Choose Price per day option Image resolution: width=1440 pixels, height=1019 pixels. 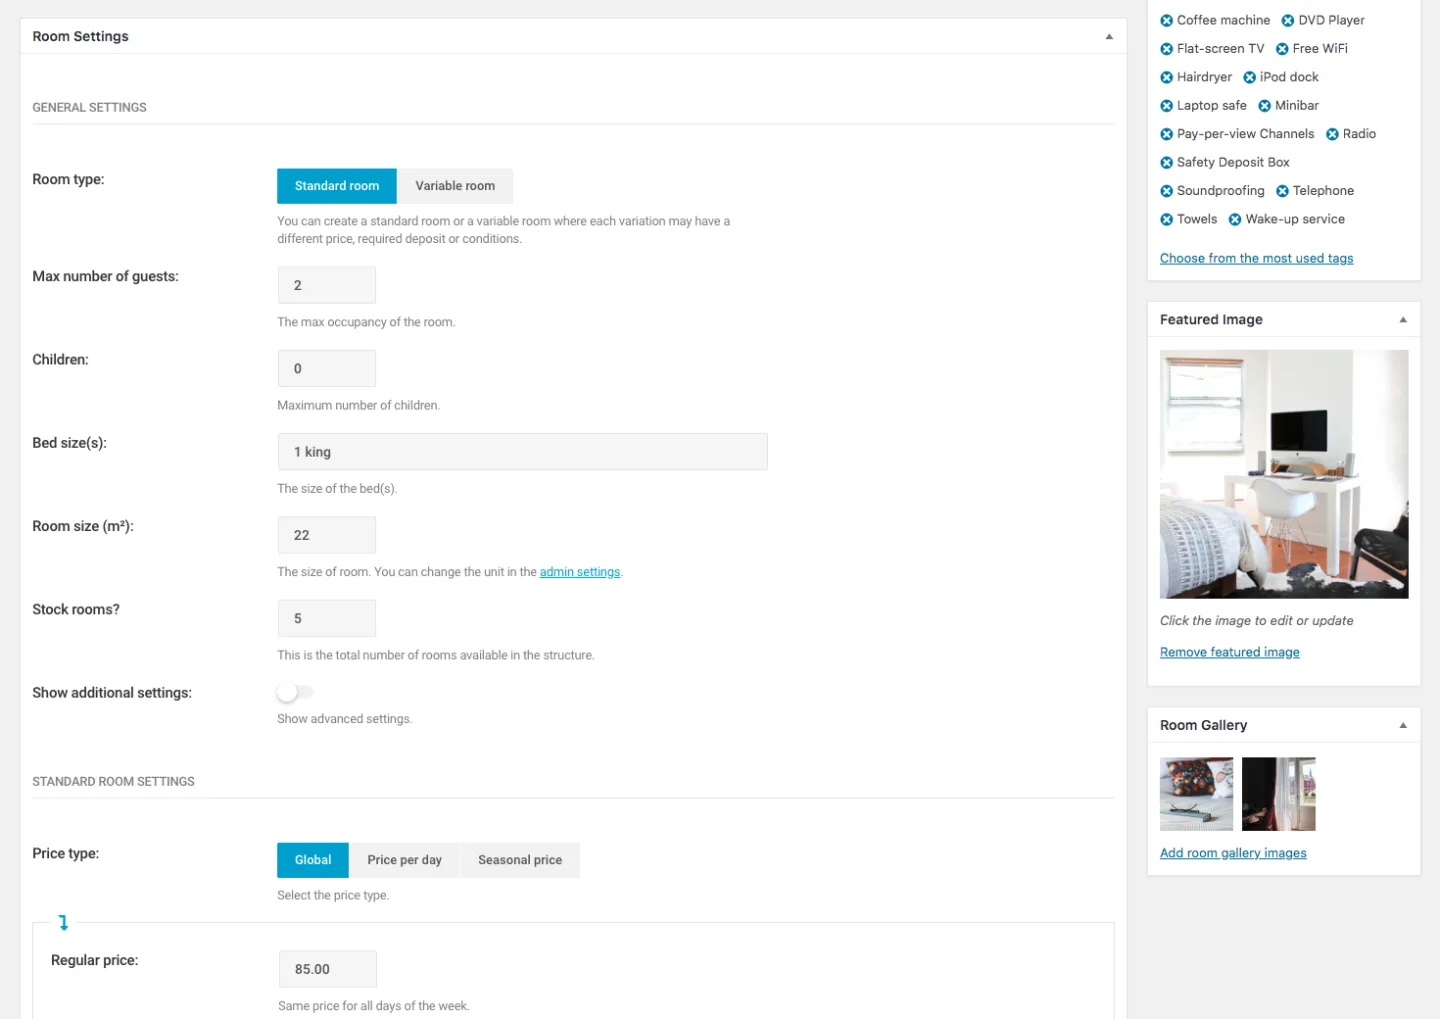[x=404, y=860]
